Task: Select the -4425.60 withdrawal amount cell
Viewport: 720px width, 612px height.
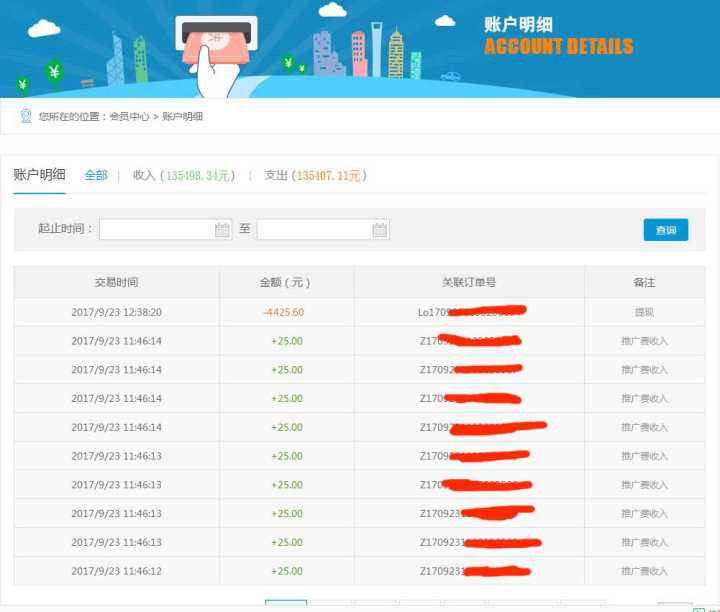Action: (x=284, y=312)
